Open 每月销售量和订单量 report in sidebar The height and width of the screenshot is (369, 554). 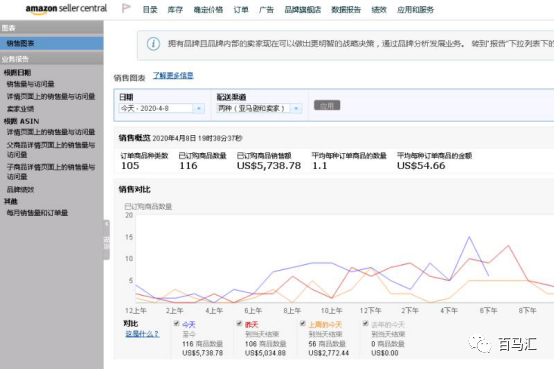pyautogui.click(x=37, y=213)
